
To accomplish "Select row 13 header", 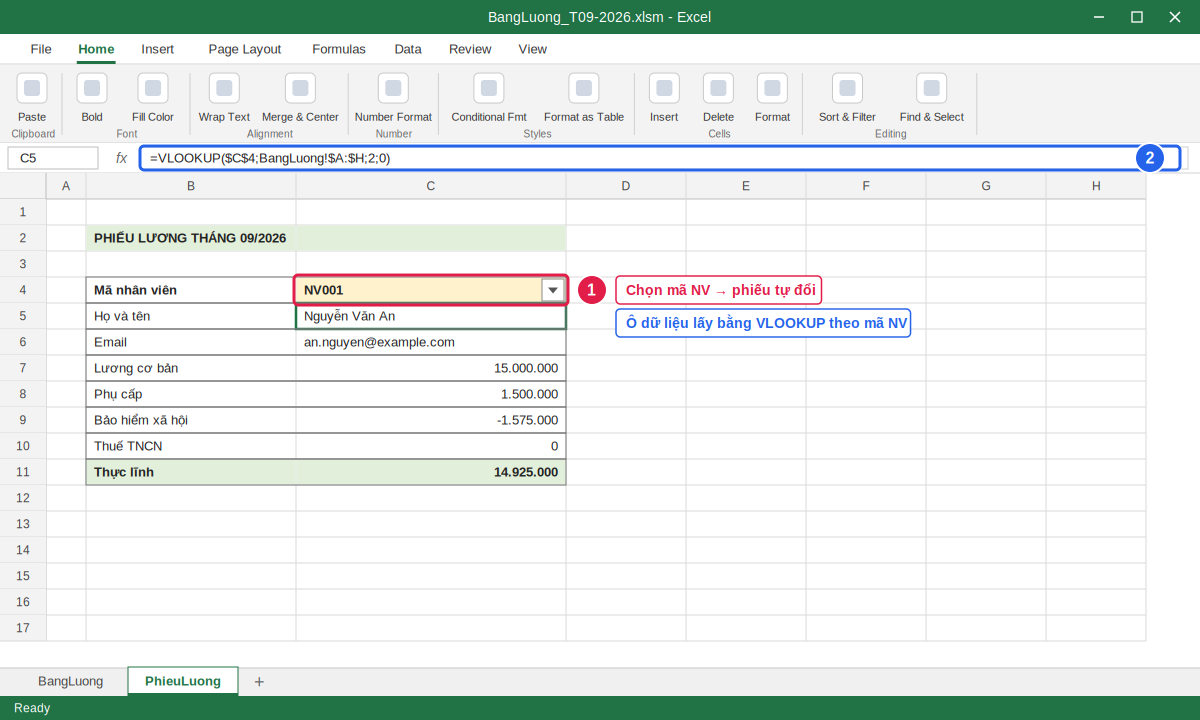I will click(x=23, y=524).
